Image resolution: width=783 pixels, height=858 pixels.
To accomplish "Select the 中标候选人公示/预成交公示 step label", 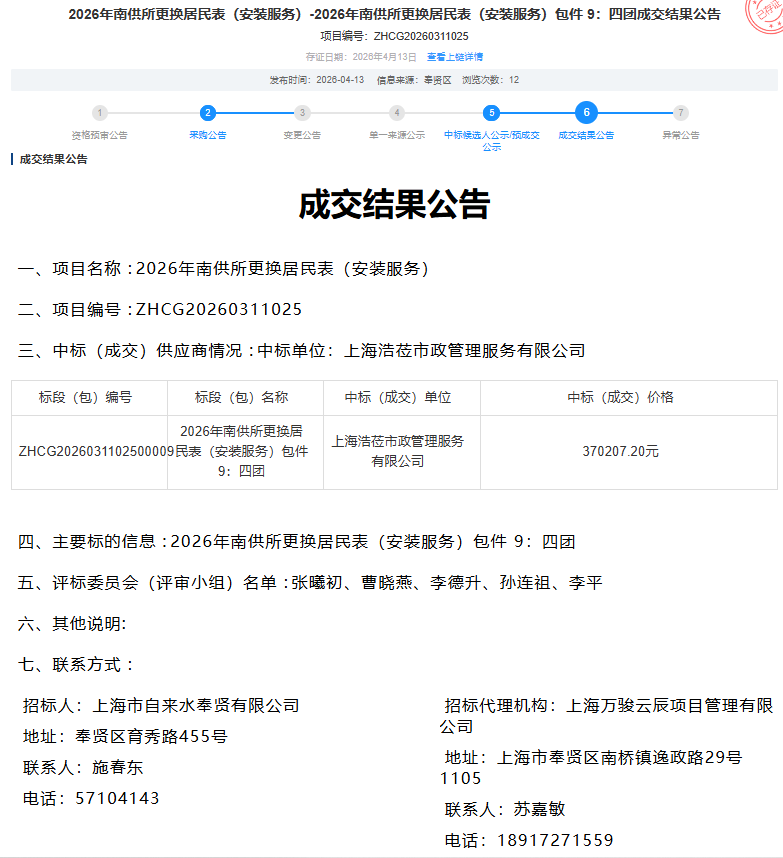I will point(491,140).
